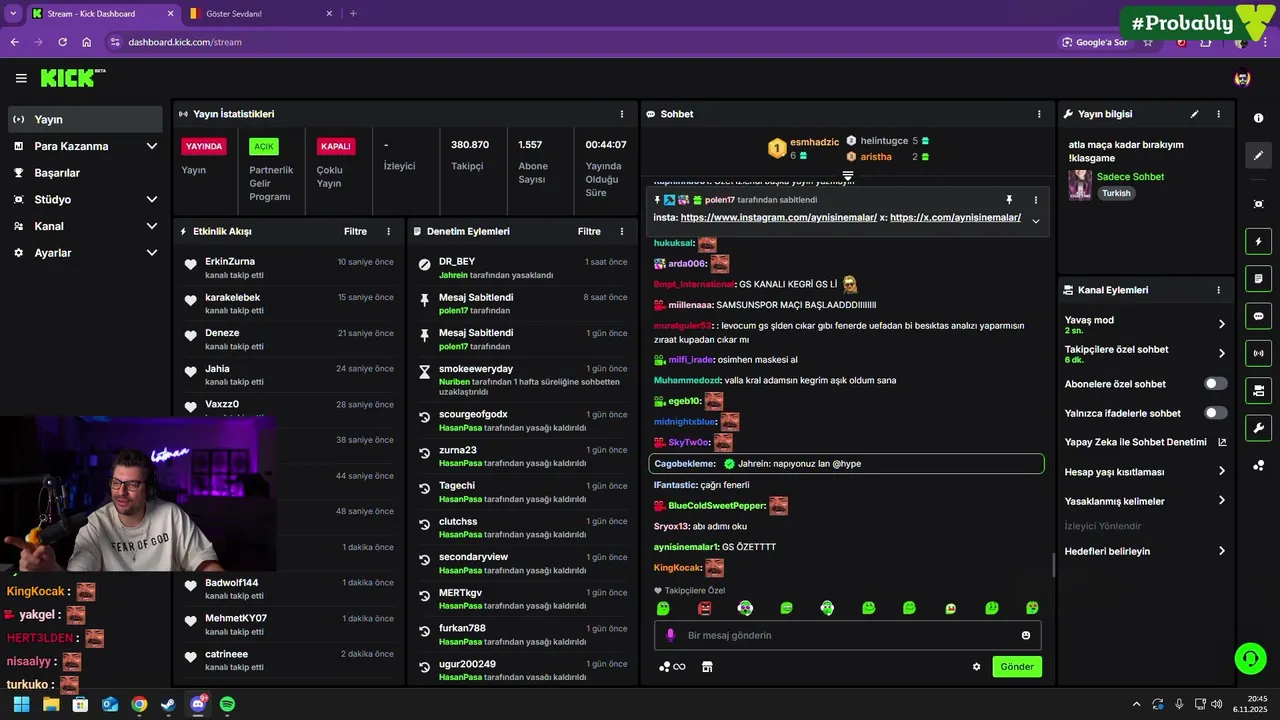1280x720 pixels.
Task: Click the AÇIK partner program badge
Action: (264, 146)
